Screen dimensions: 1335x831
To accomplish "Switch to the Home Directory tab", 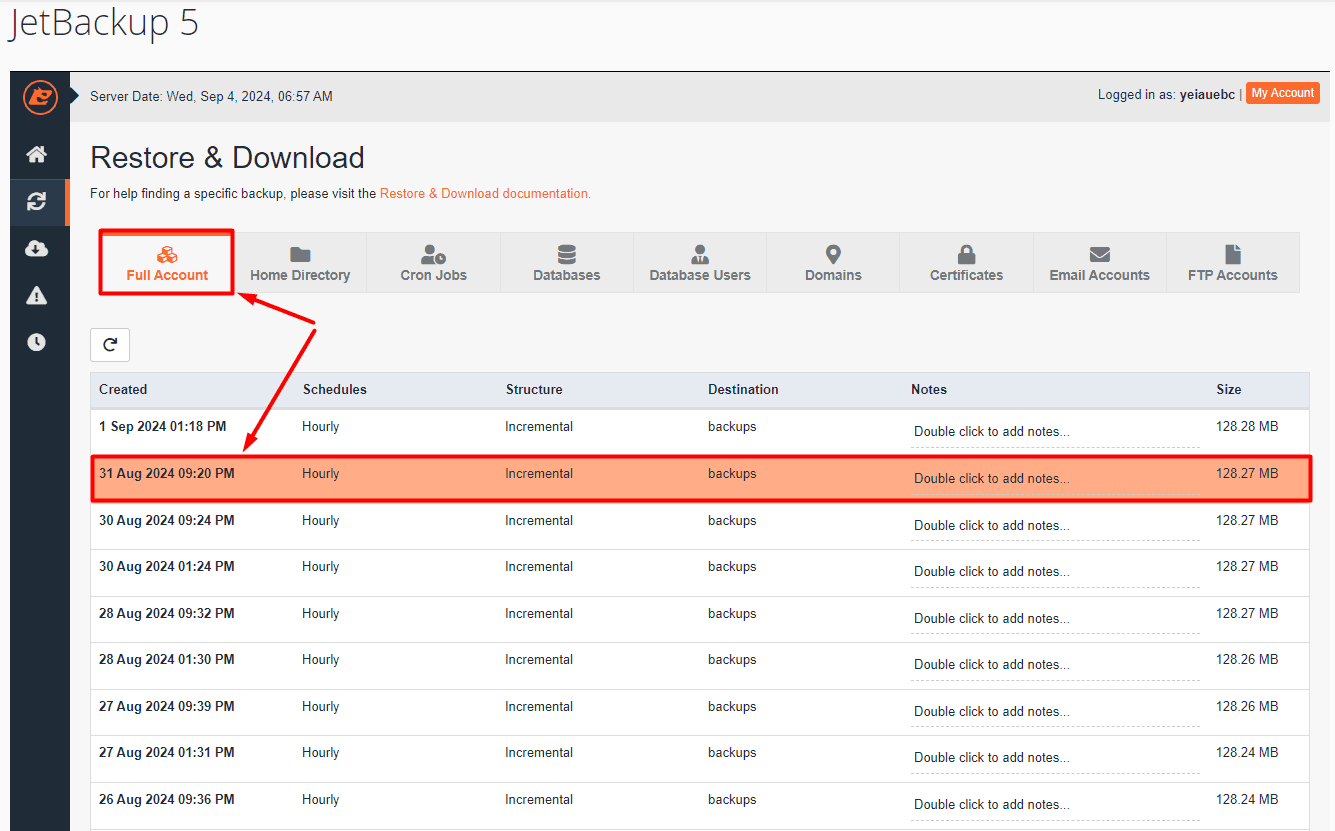I will point(300,263).
